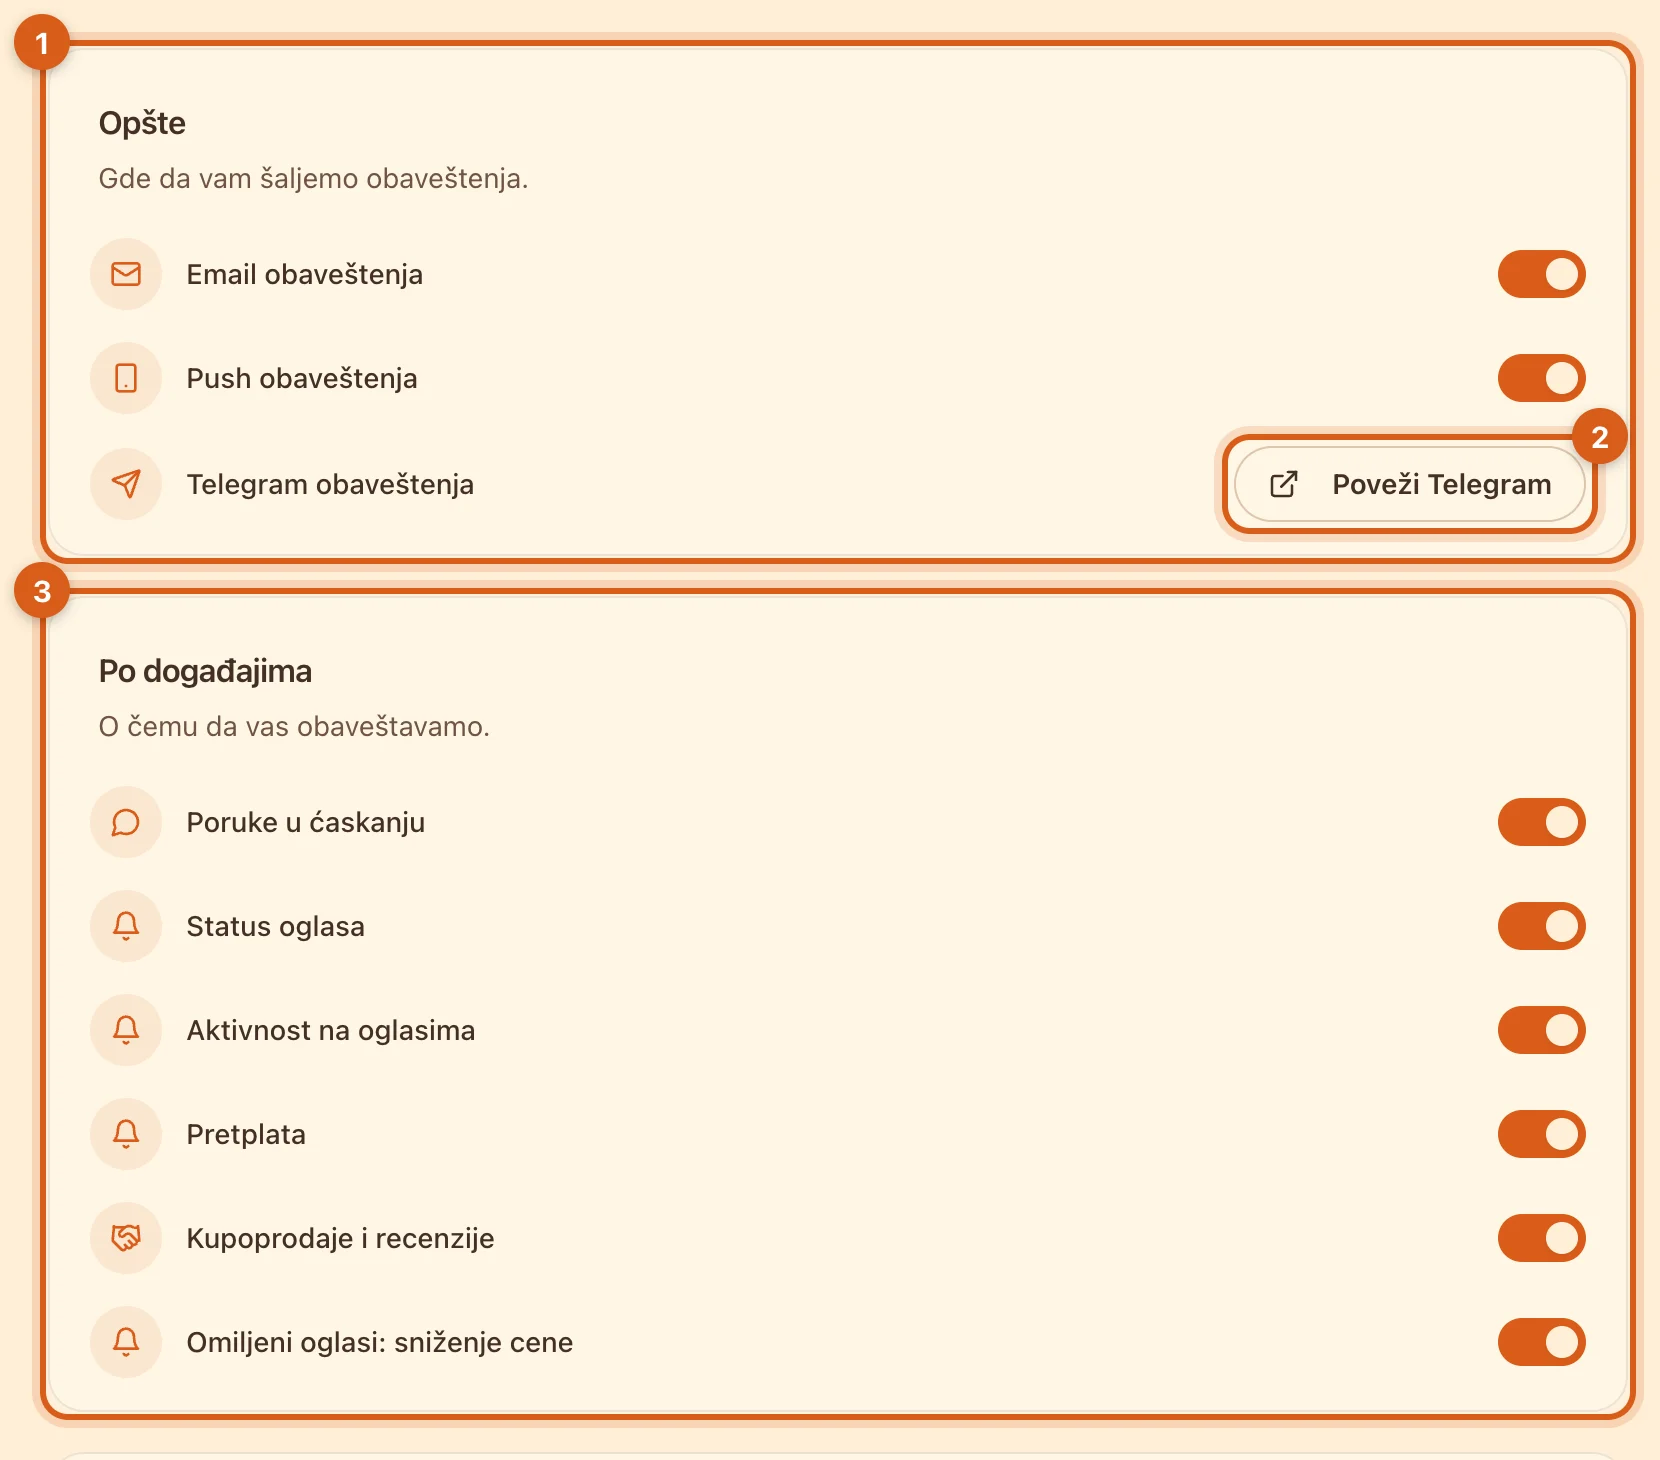The image size is (1660, 1460).
Task: Click the handshake icon for Kupoprodaje i recenzije
Action: click(126, 1238)
